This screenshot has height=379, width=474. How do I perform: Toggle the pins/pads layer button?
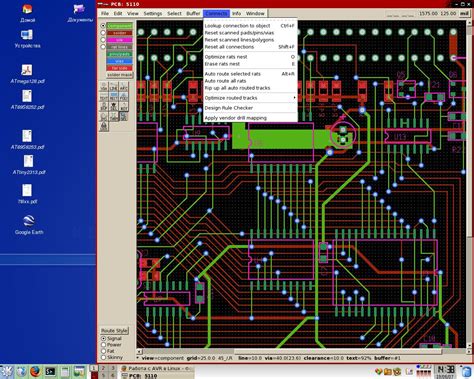119,54
